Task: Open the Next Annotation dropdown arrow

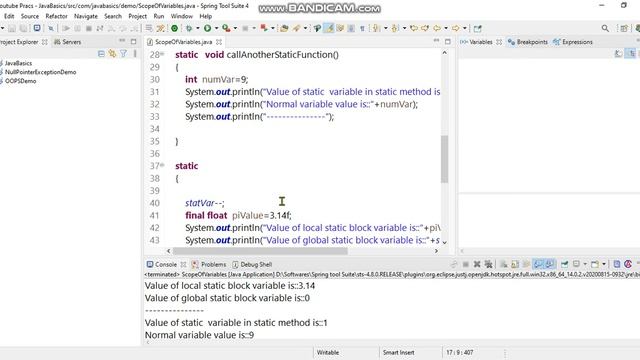Action: coord(386,28)
